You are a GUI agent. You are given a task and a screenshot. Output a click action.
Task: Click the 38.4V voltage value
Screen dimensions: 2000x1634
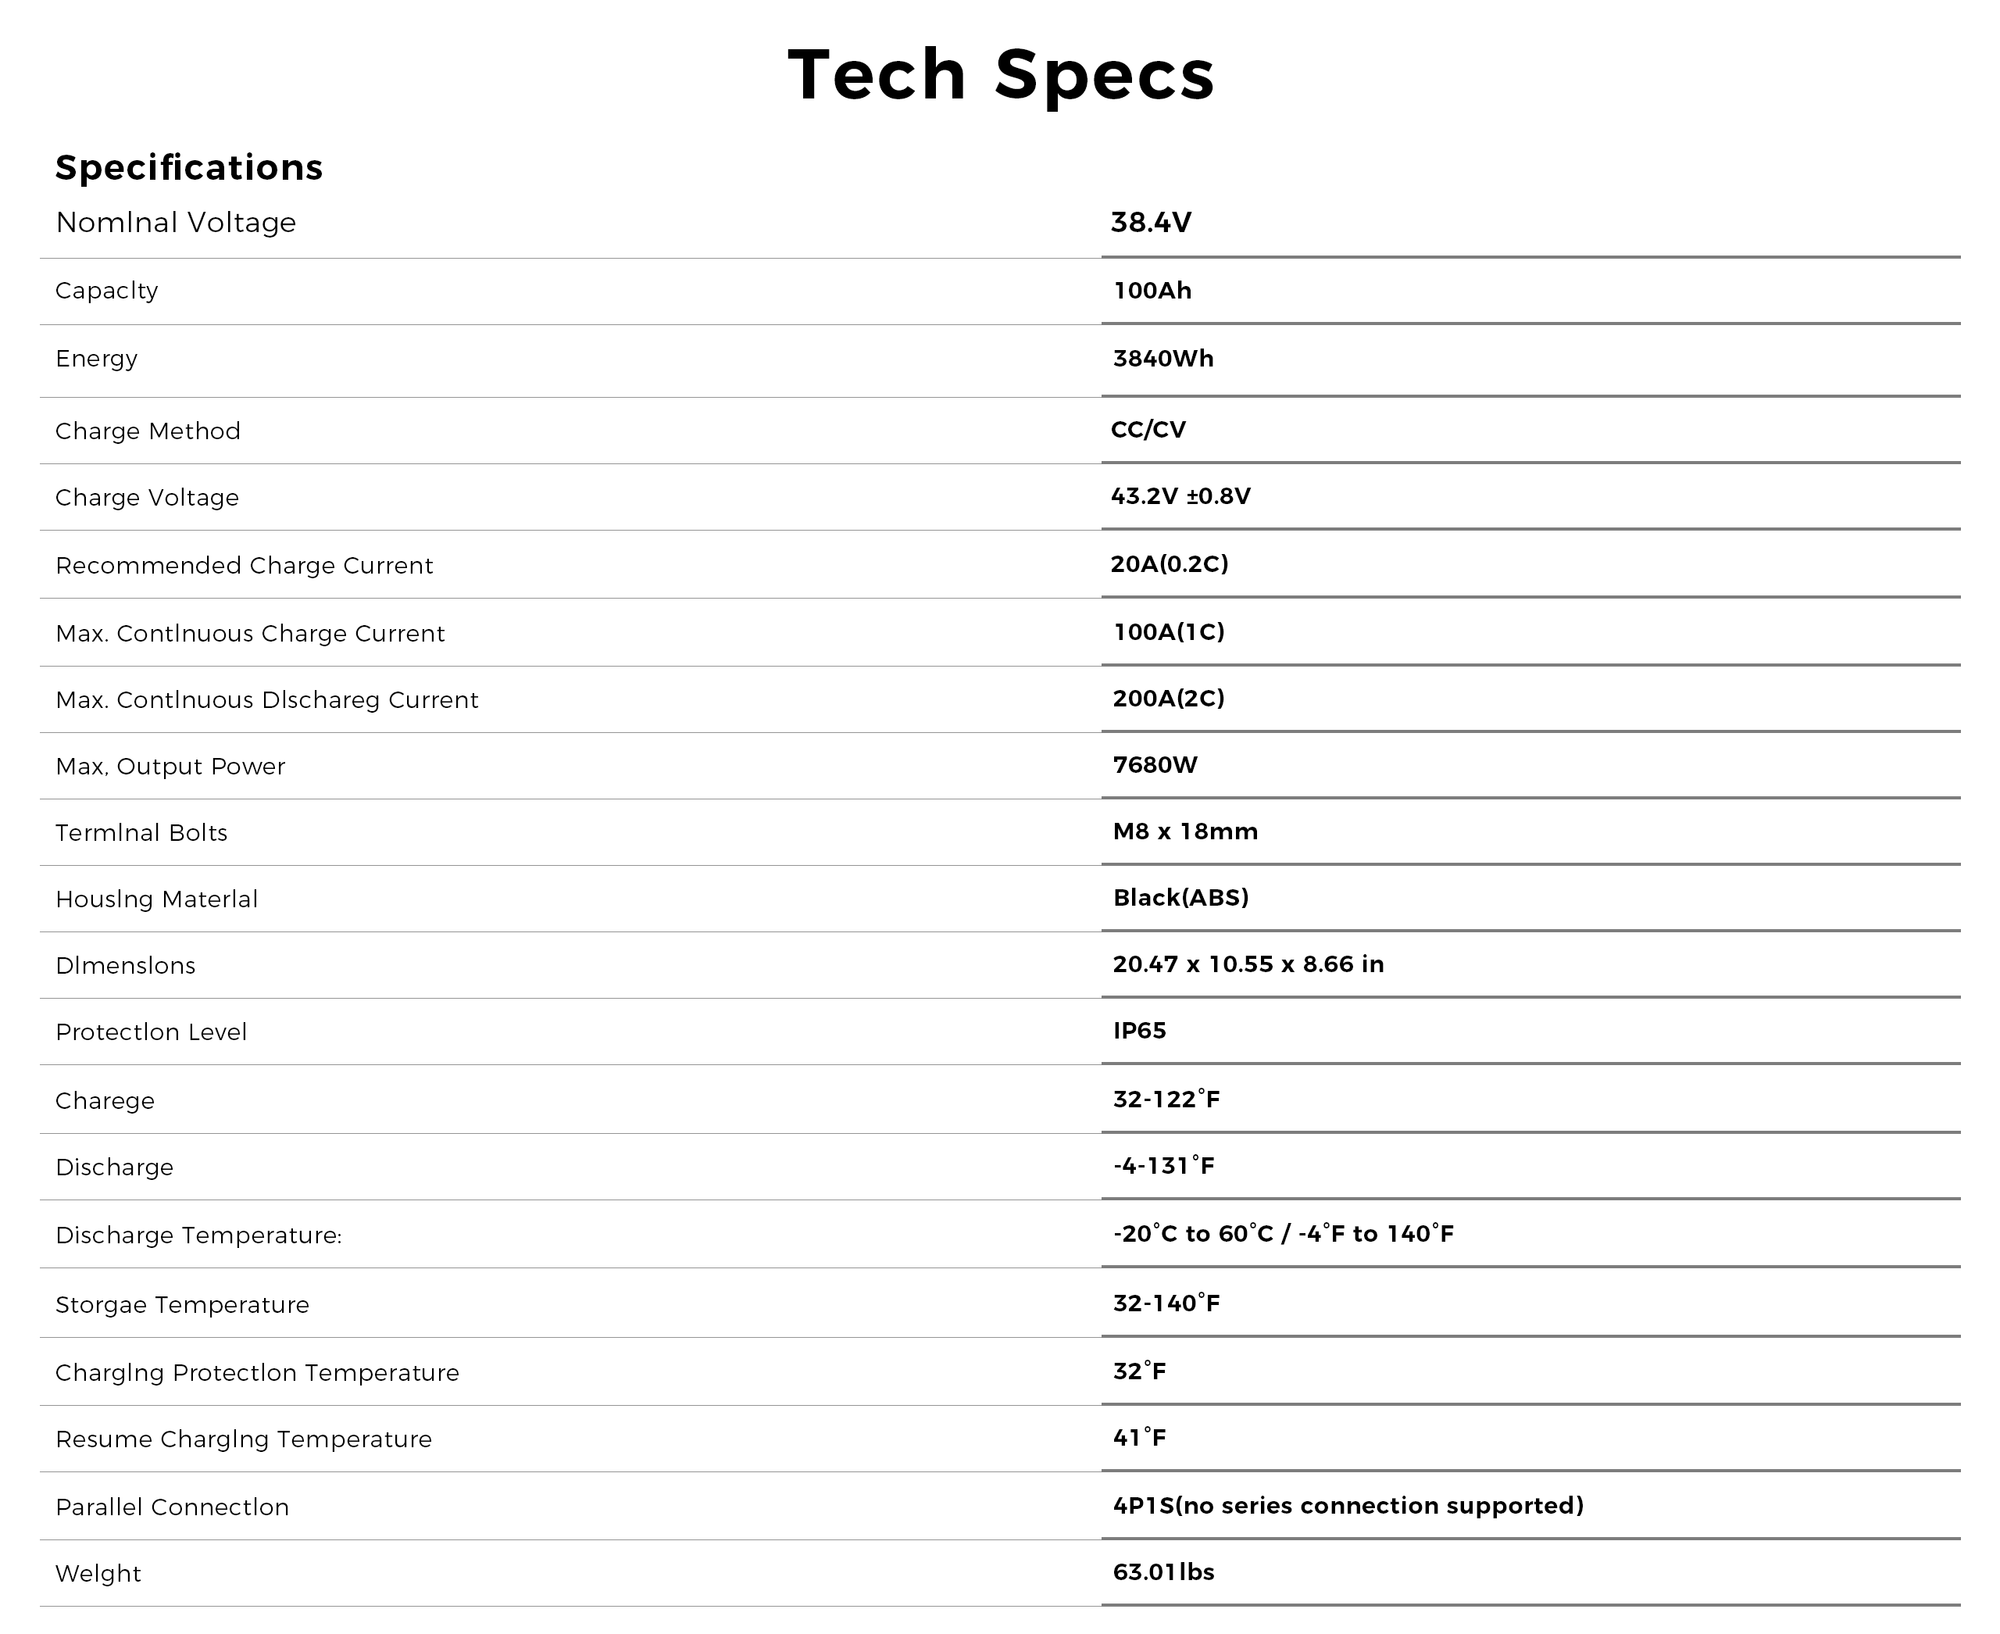point(1151,222)
